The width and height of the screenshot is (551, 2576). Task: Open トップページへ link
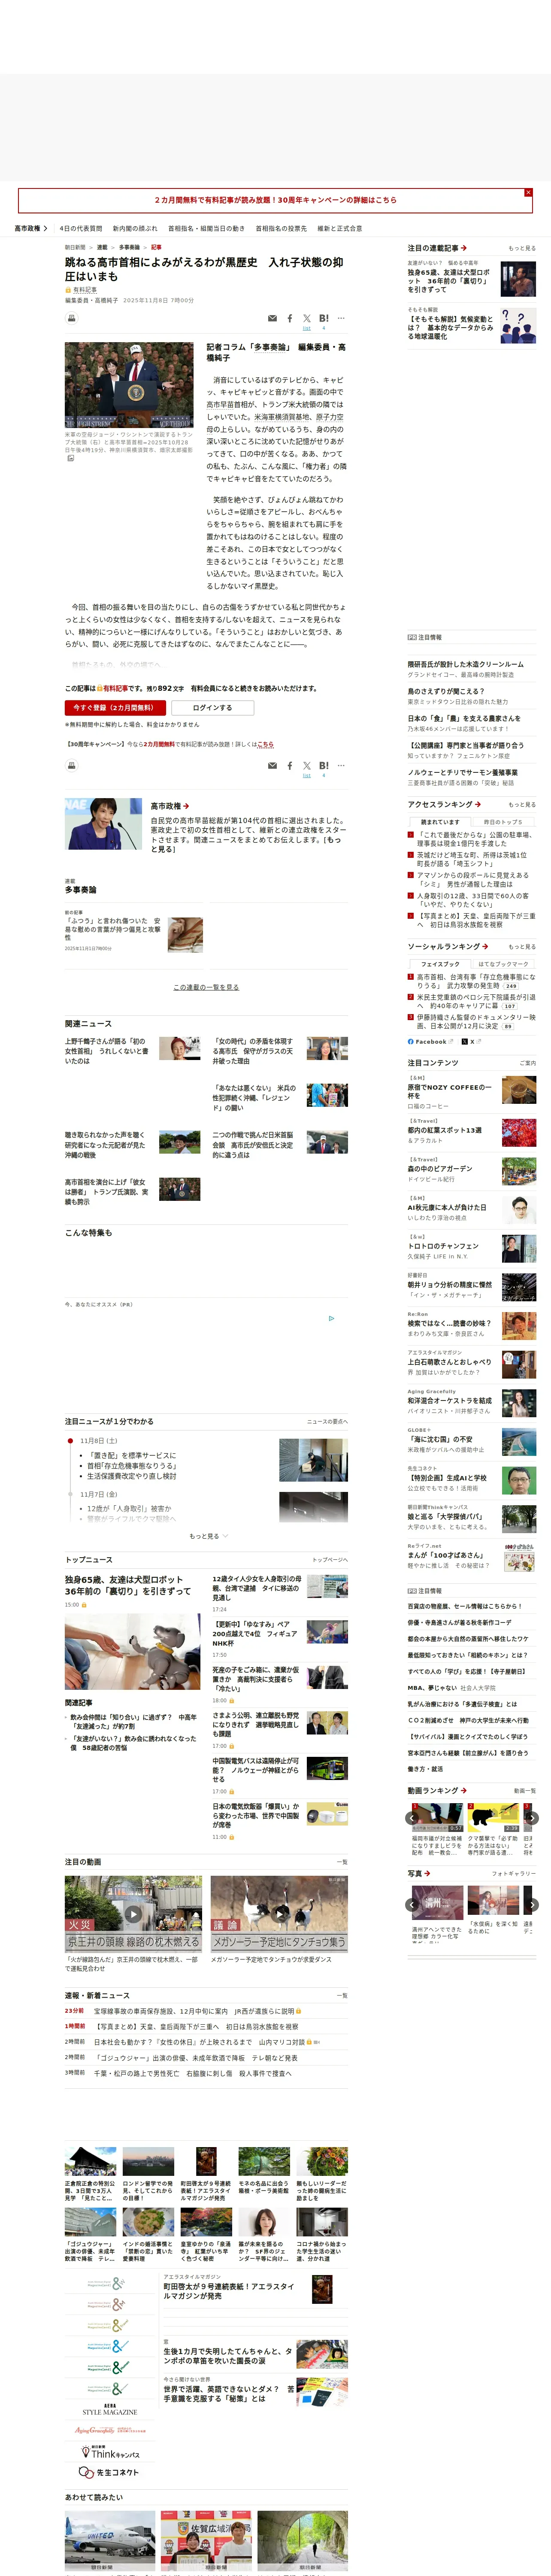tap(329, 1560)
